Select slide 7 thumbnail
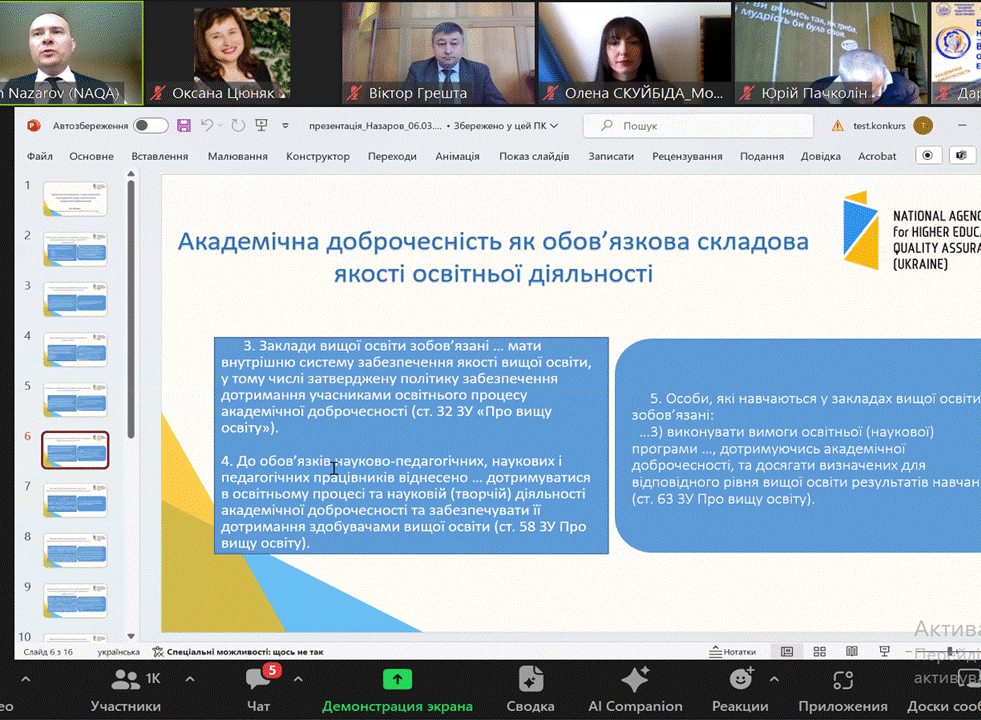The height and width of the screenshot is (720, 981). click(75, 500)
